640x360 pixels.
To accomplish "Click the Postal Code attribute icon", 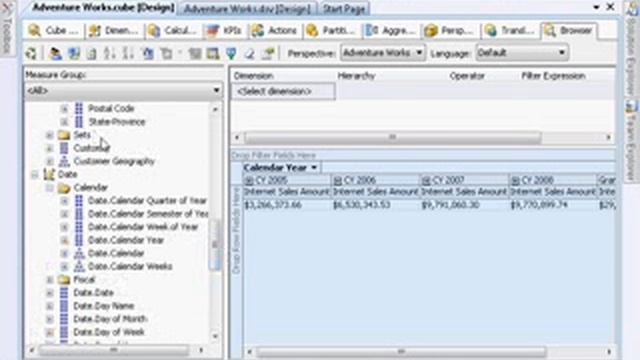I will coord(79,109).
